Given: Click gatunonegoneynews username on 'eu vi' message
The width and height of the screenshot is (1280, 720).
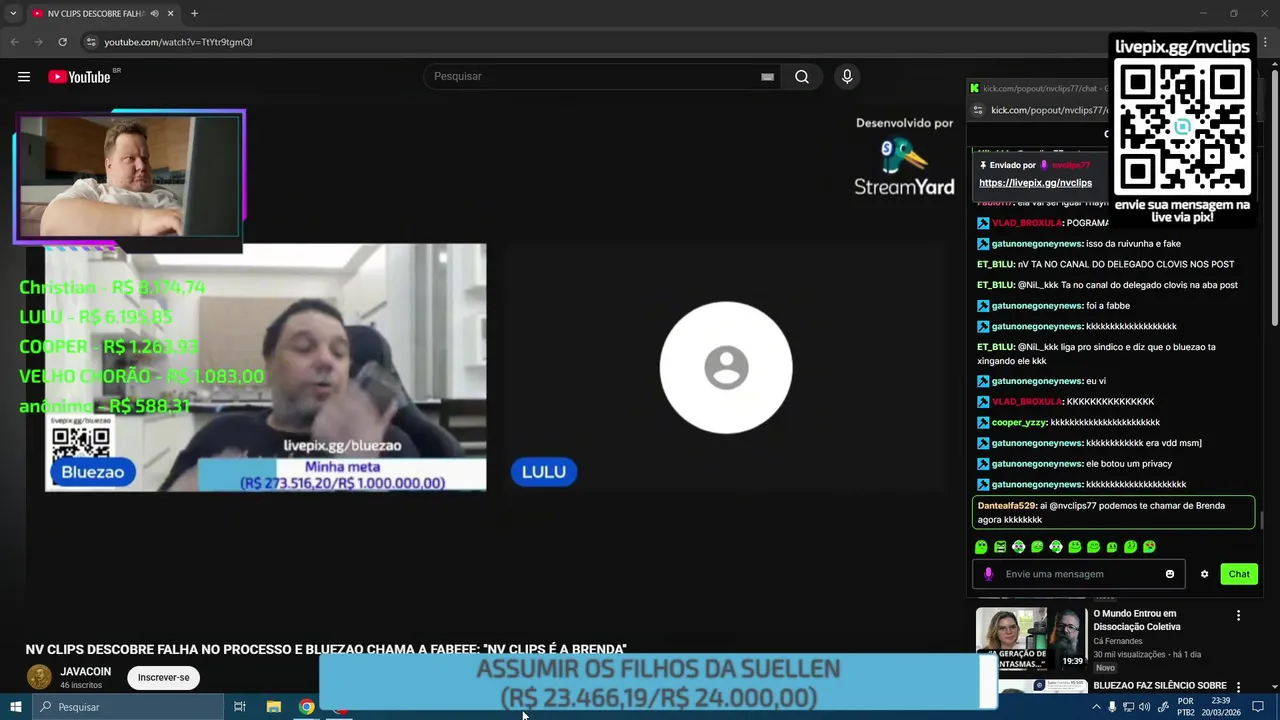Looking at the screenshot, I should pos(1037,381).
